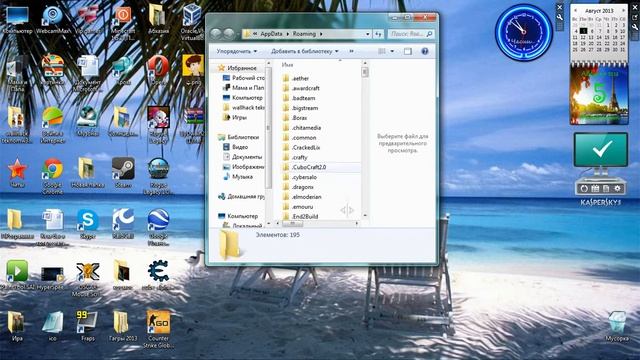The image size is (640, 360).
Task: Open the Гагры 2013 desktop folder
Action: coord(123,326)
